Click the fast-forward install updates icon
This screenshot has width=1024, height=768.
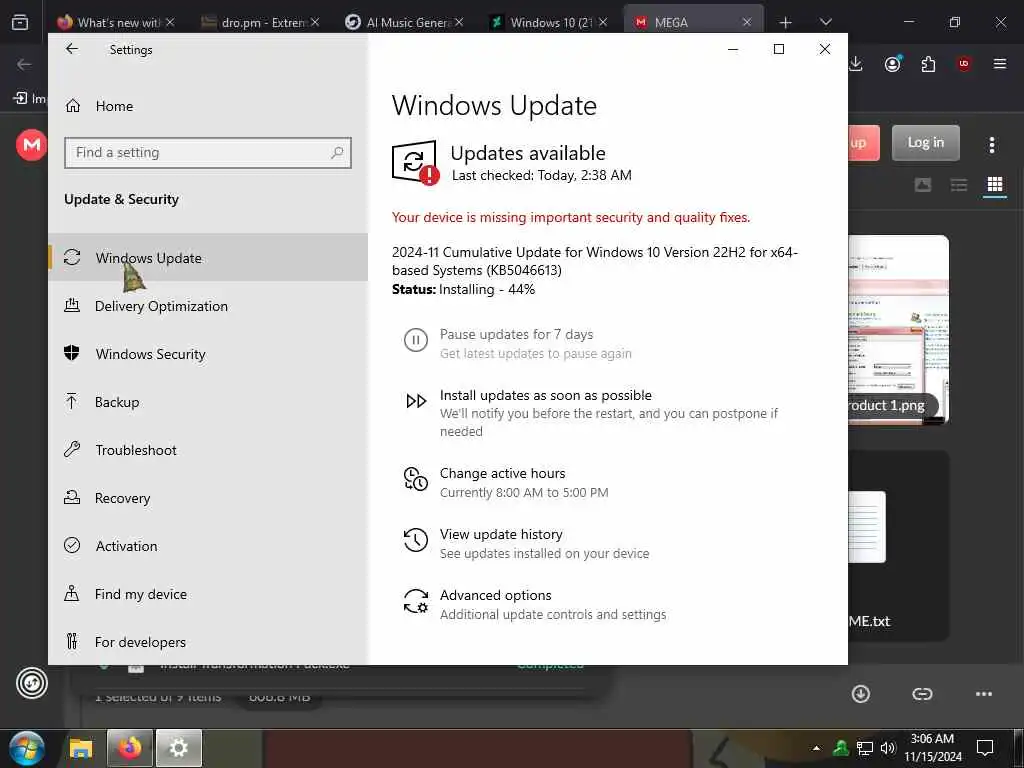pyautogui.click(x=416, y=401)
